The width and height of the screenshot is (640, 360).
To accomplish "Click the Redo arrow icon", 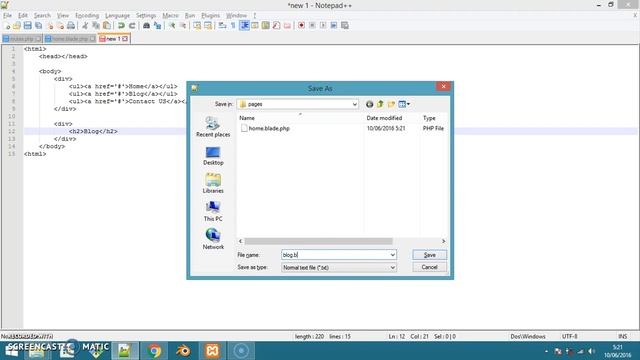I will coord(132,26).
